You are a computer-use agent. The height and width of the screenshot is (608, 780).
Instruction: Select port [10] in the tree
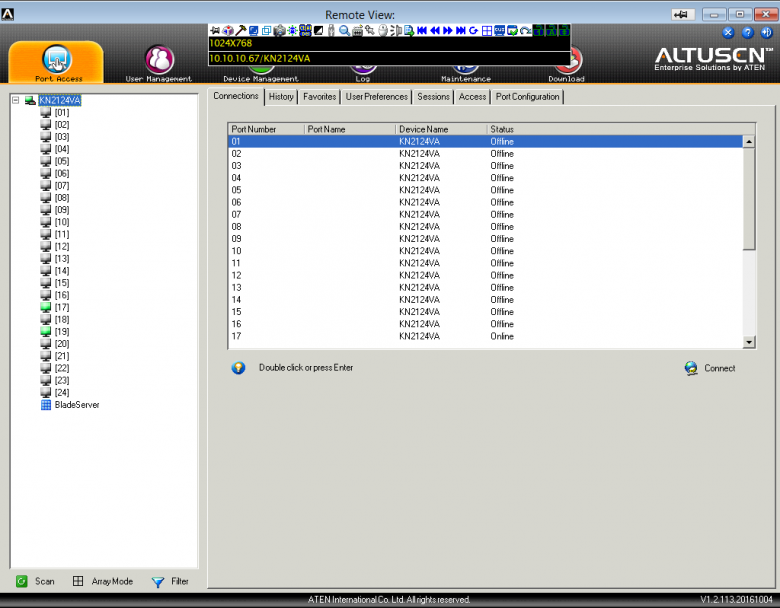click(x=62, y=222)
